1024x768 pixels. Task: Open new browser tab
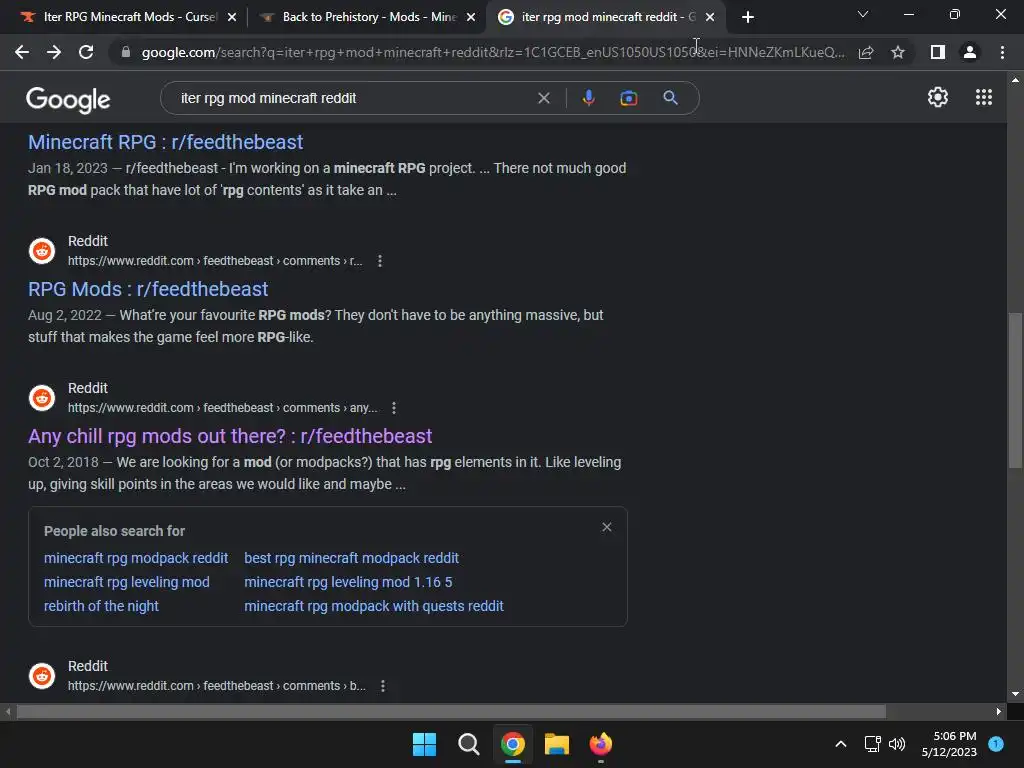pos(748,17)
